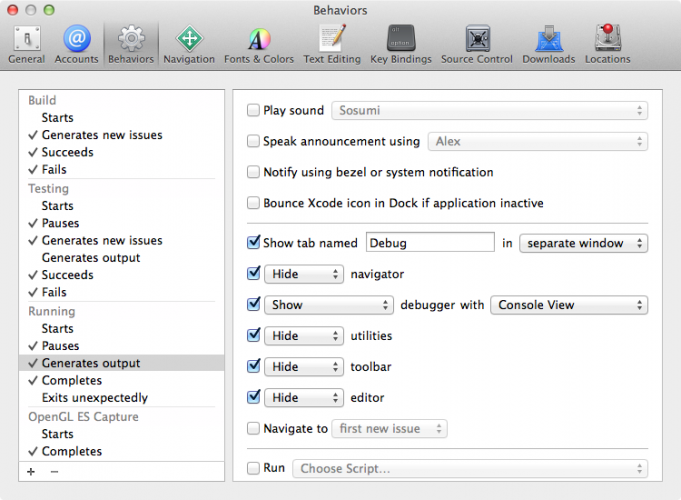This screenshot has width=681, height=500.
Task: Open the separate window dropdown
Action: 583,243
